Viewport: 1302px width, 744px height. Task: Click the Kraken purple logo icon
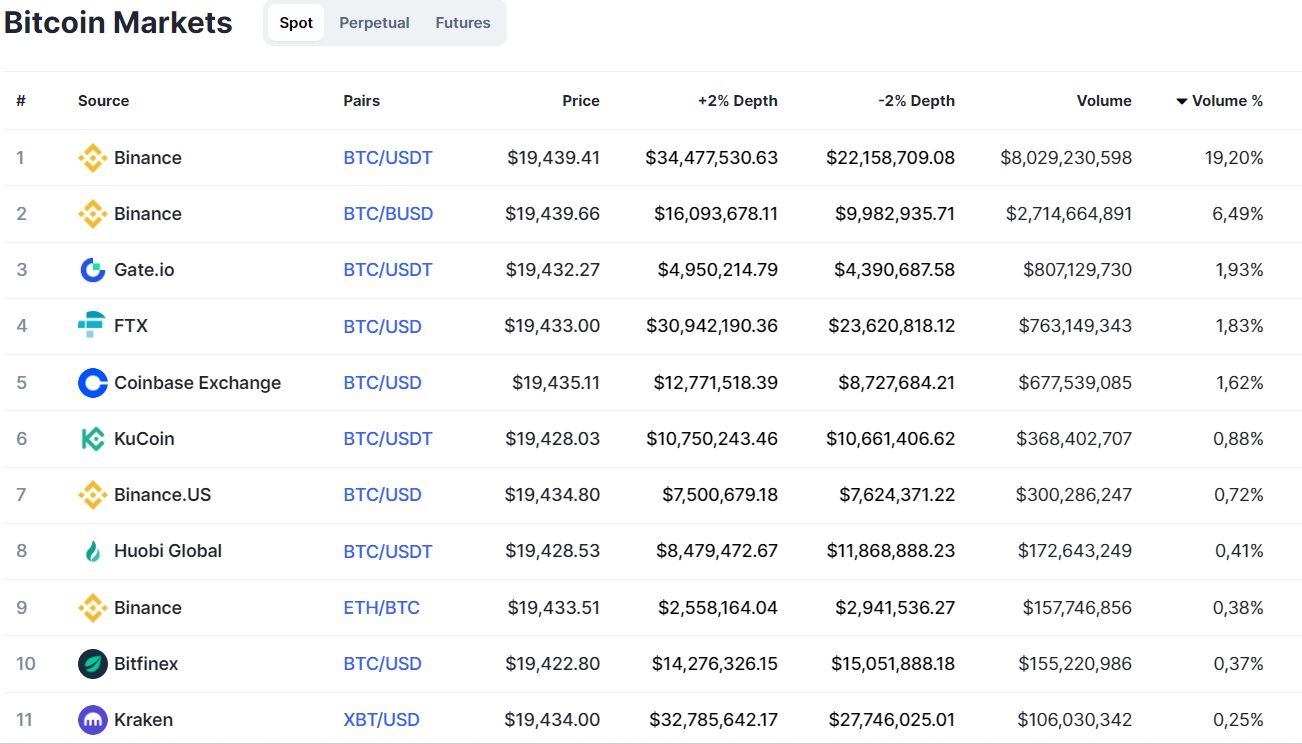pos(92,720)
